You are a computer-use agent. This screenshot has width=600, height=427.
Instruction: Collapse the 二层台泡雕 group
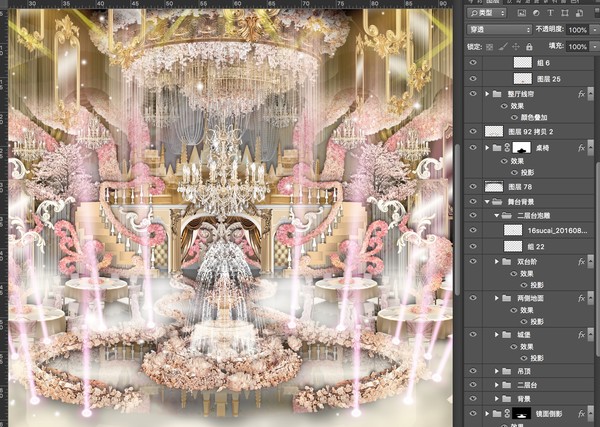497,215
